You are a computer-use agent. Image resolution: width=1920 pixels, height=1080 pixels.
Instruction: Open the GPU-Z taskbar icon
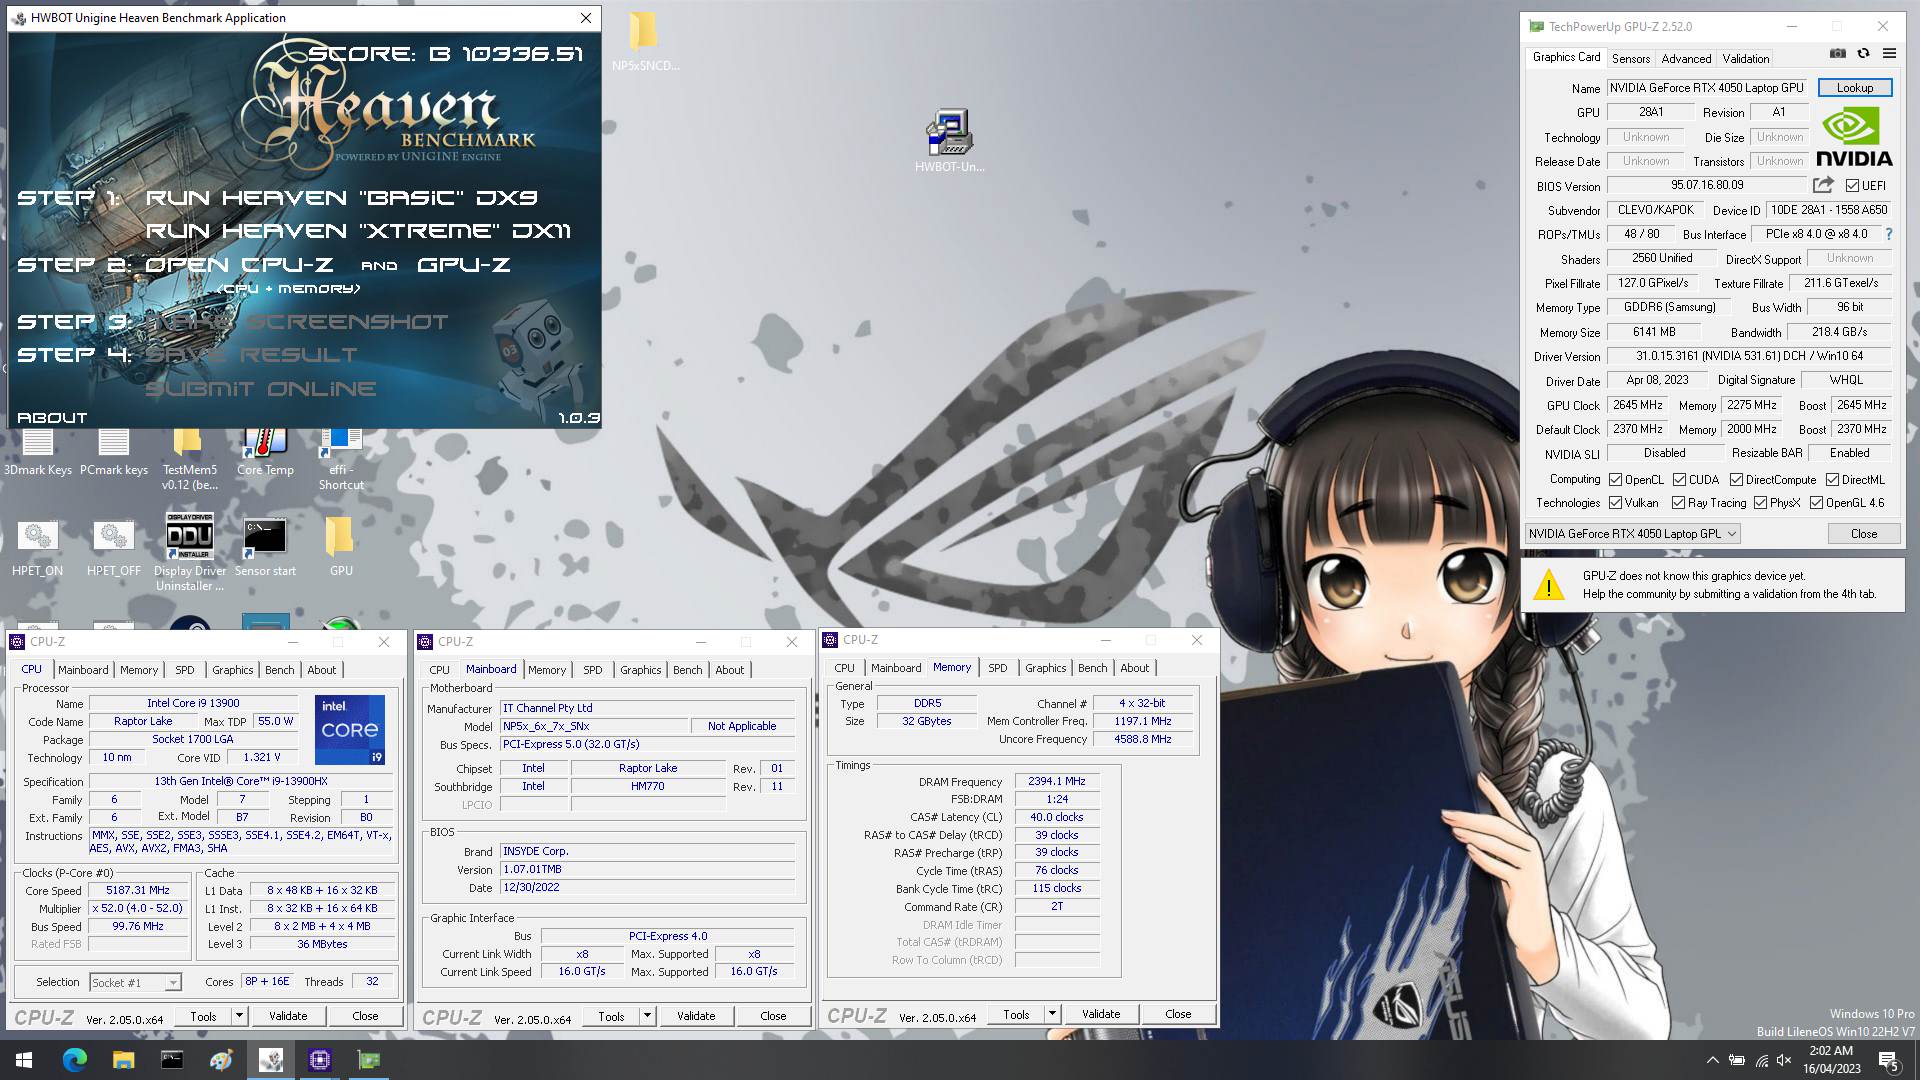[x=369, y=1060]
